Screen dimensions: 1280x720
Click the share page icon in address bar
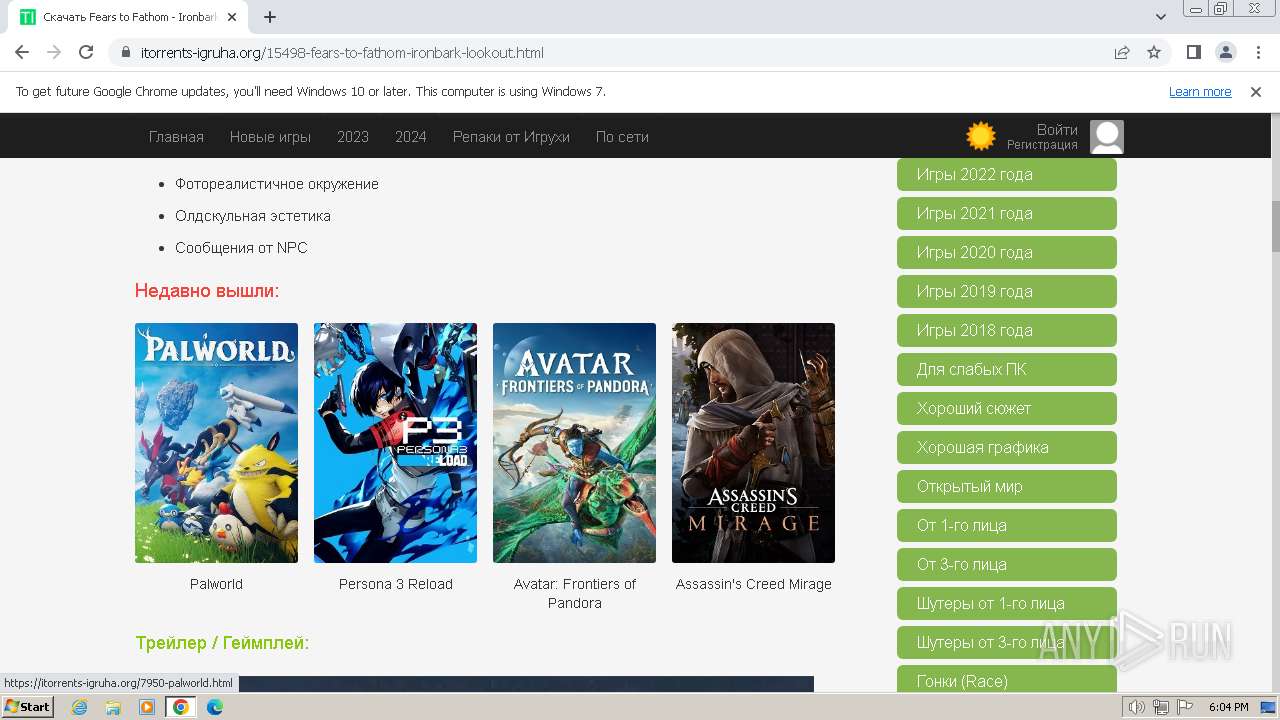(1122, 52)
